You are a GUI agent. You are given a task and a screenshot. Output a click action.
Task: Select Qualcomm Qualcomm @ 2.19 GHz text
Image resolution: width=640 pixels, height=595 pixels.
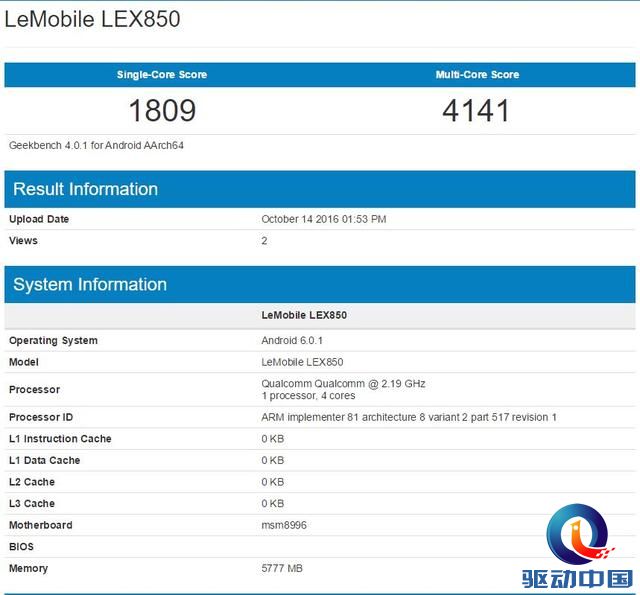[x=343, y=384]
